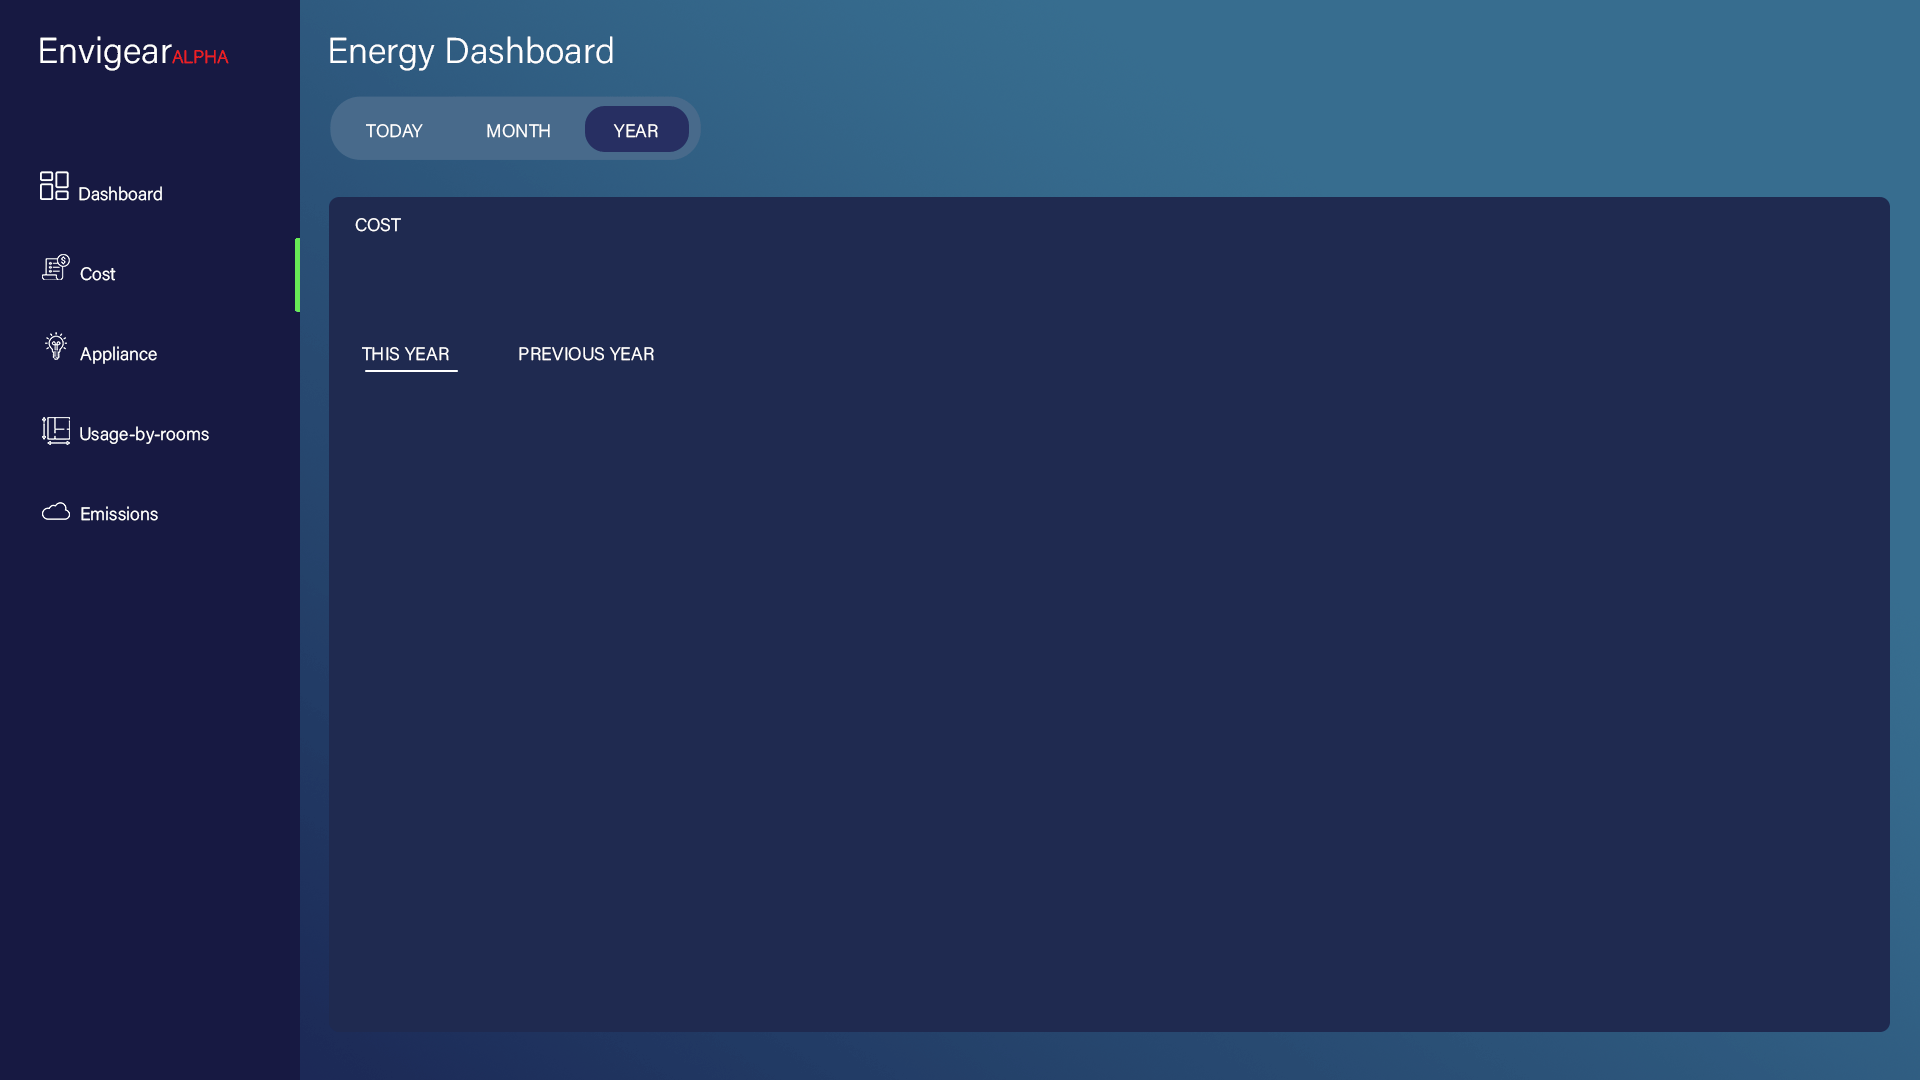Click the COST panel title

point(378,225)
